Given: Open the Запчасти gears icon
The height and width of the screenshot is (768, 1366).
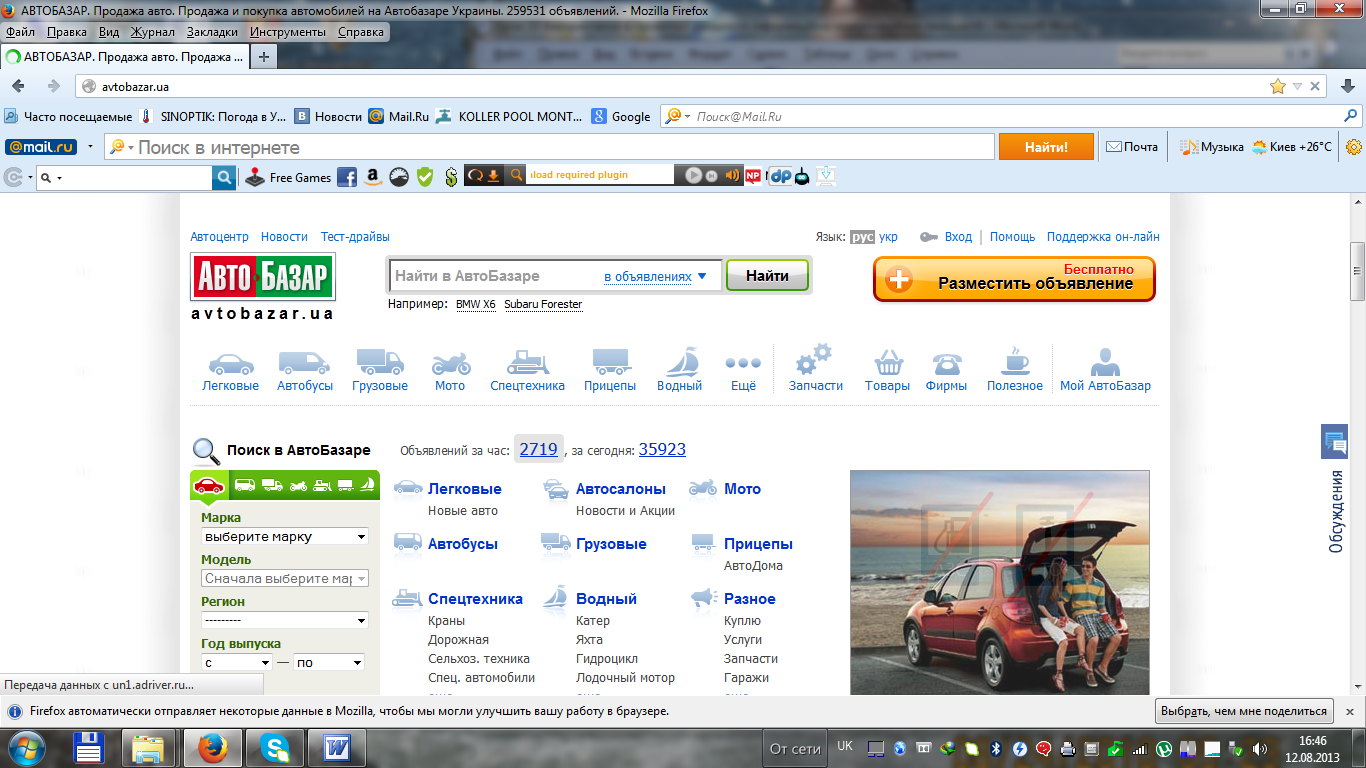Looking at the screenshot, I should [815, 359].
